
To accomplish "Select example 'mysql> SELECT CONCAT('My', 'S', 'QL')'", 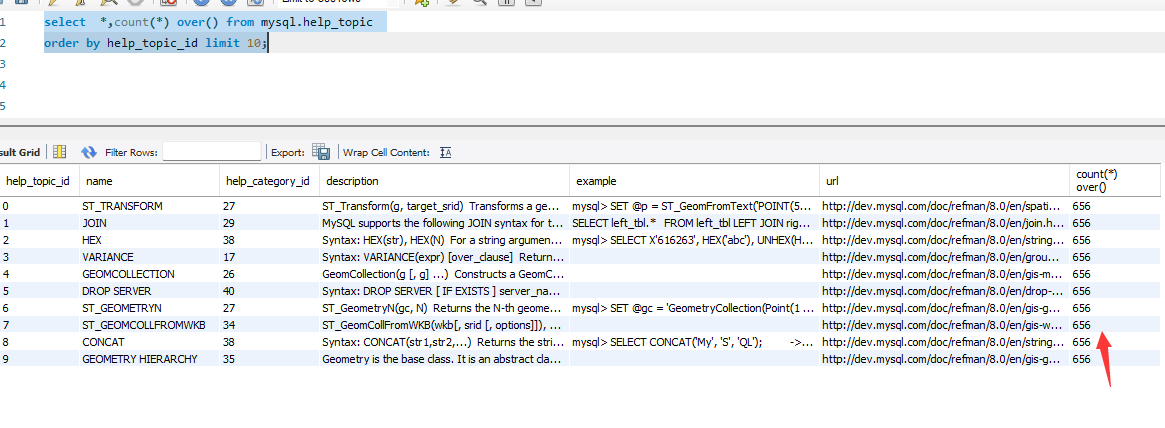I will coord(694,342).
